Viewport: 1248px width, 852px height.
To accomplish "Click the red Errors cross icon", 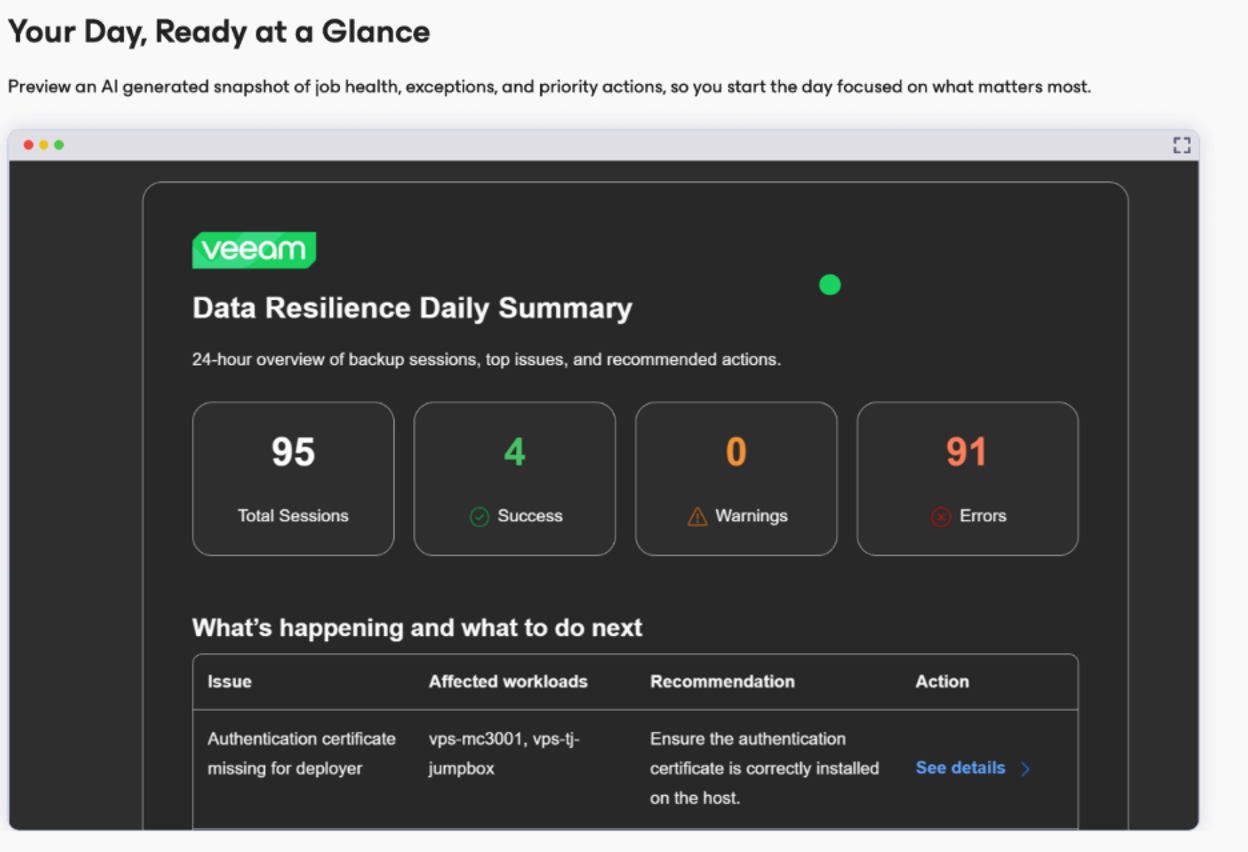I will pyautogui.click(x=939, y=516).
